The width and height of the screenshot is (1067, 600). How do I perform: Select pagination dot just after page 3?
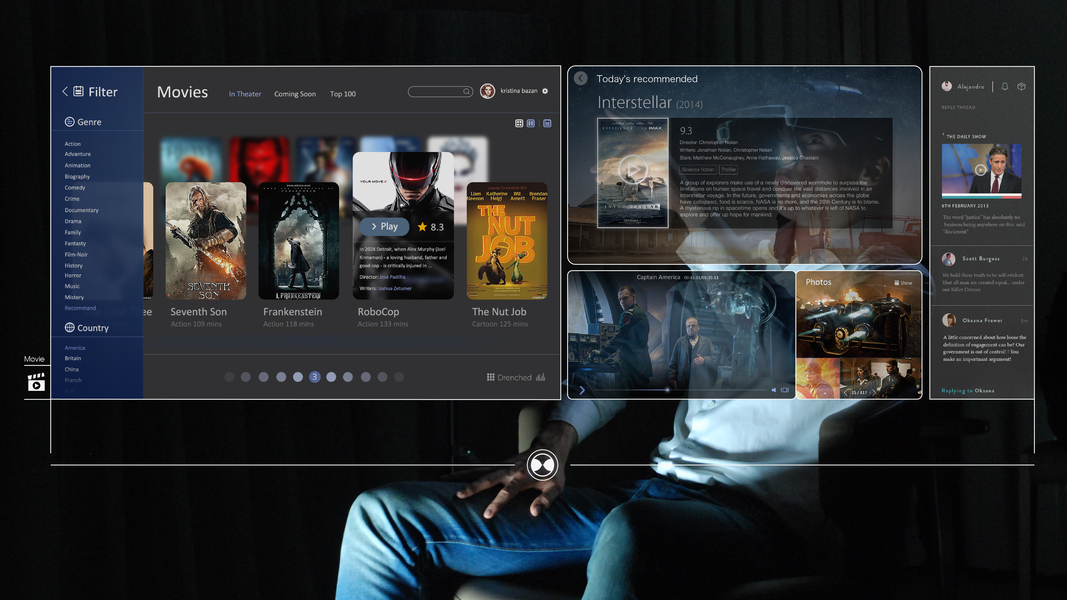click(x=331, y=377)
